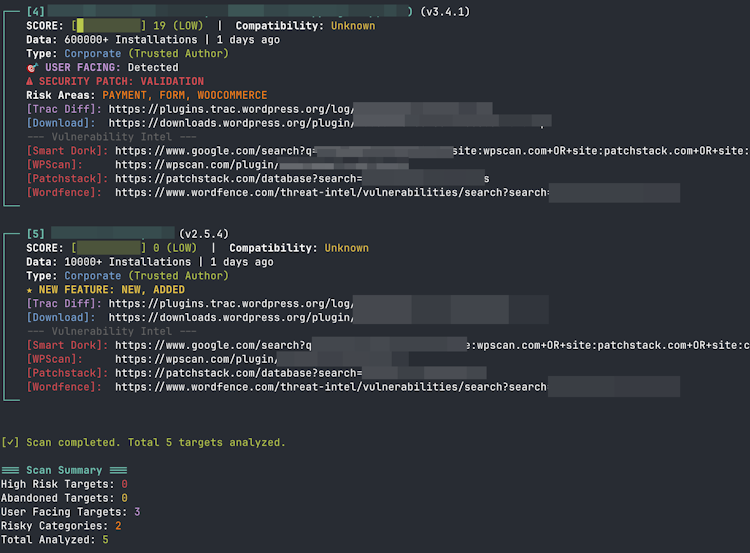
Task: Click the 'Abandoned Targets: 0' line
Action: coord(64,498)
